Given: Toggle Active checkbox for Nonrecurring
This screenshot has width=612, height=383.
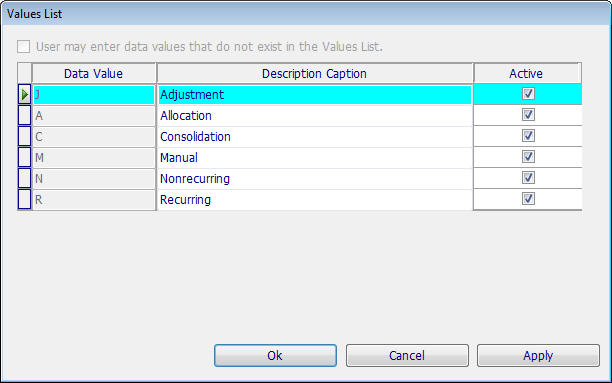Looking at the screenshot, I should tap(528, 178).
